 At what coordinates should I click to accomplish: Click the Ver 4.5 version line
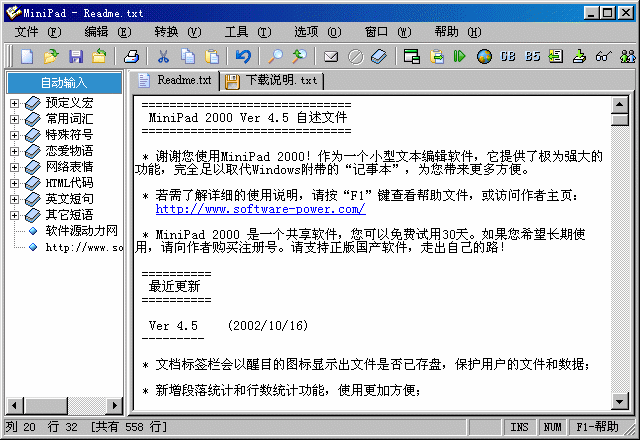(173, 326)
